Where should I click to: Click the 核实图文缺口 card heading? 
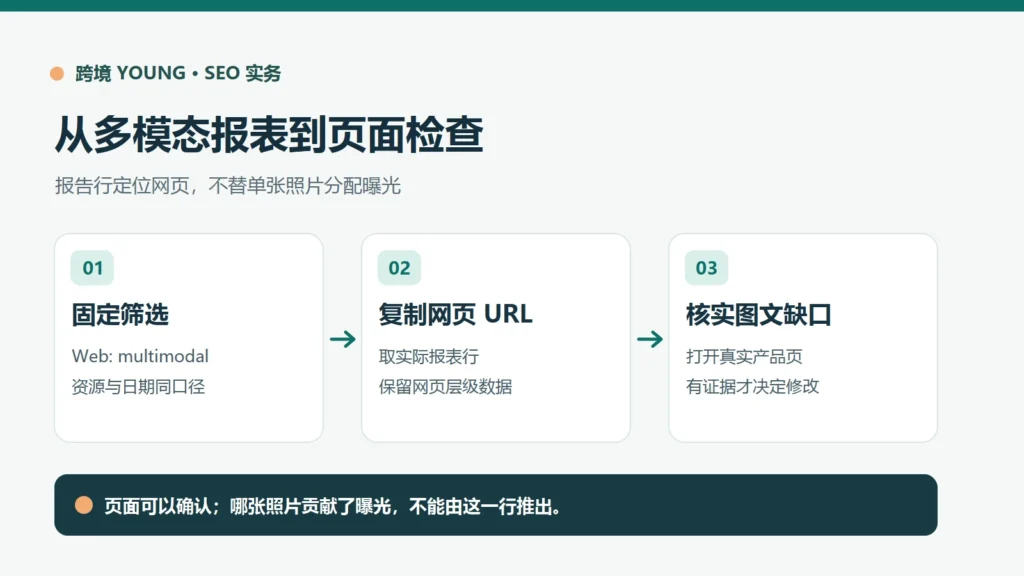[x=758, y=315]
